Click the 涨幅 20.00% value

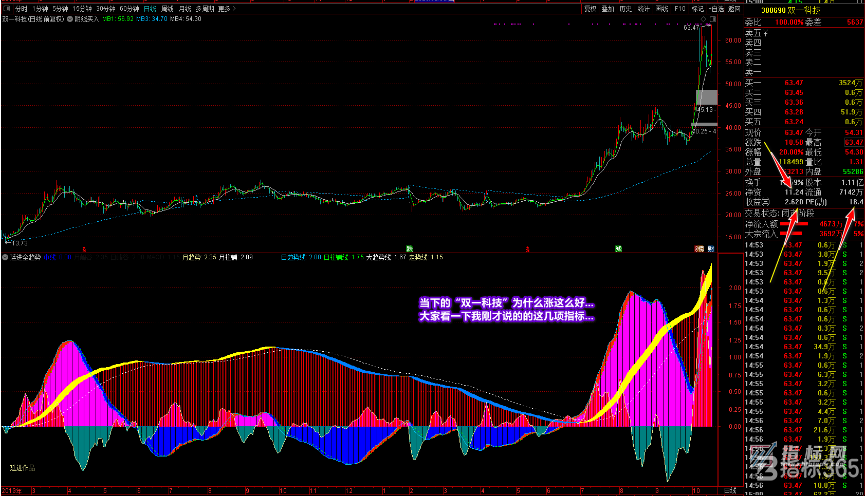click(x=792, y=152)
